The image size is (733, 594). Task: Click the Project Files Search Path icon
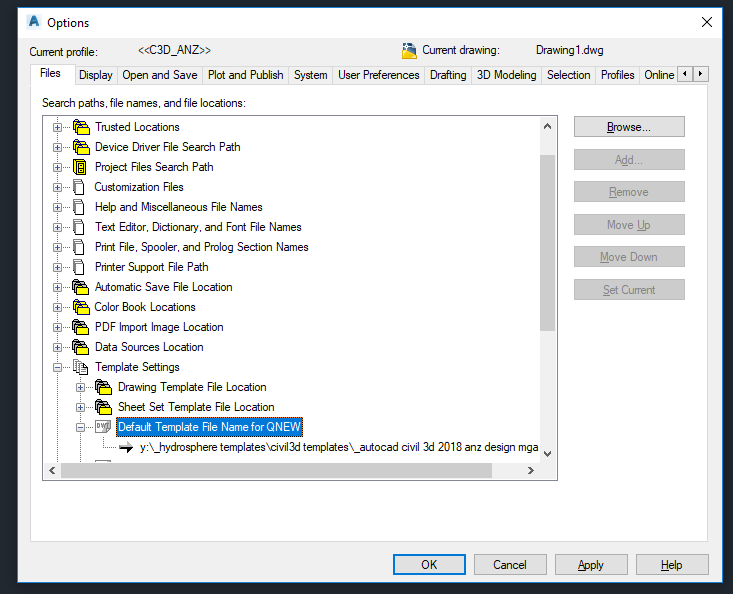(x=80, y=167)
